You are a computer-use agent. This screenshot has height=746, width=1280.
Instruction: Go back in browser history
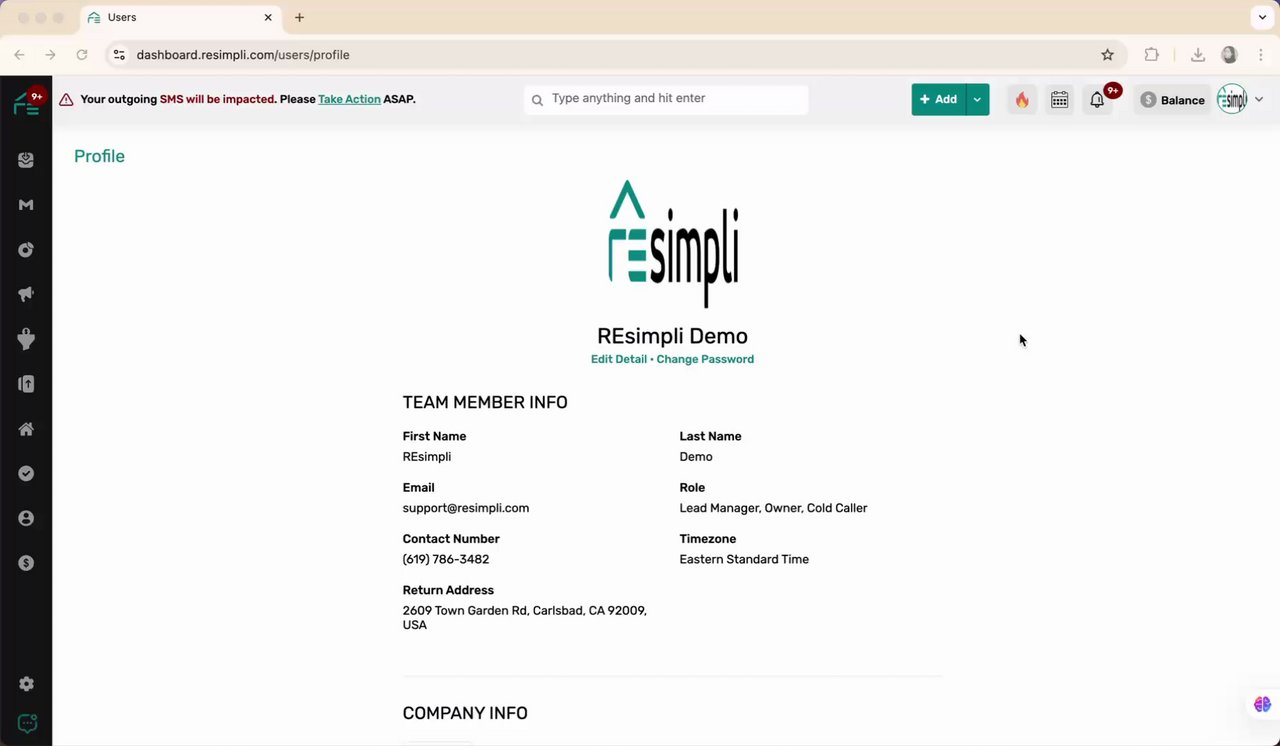coord(20,55)
